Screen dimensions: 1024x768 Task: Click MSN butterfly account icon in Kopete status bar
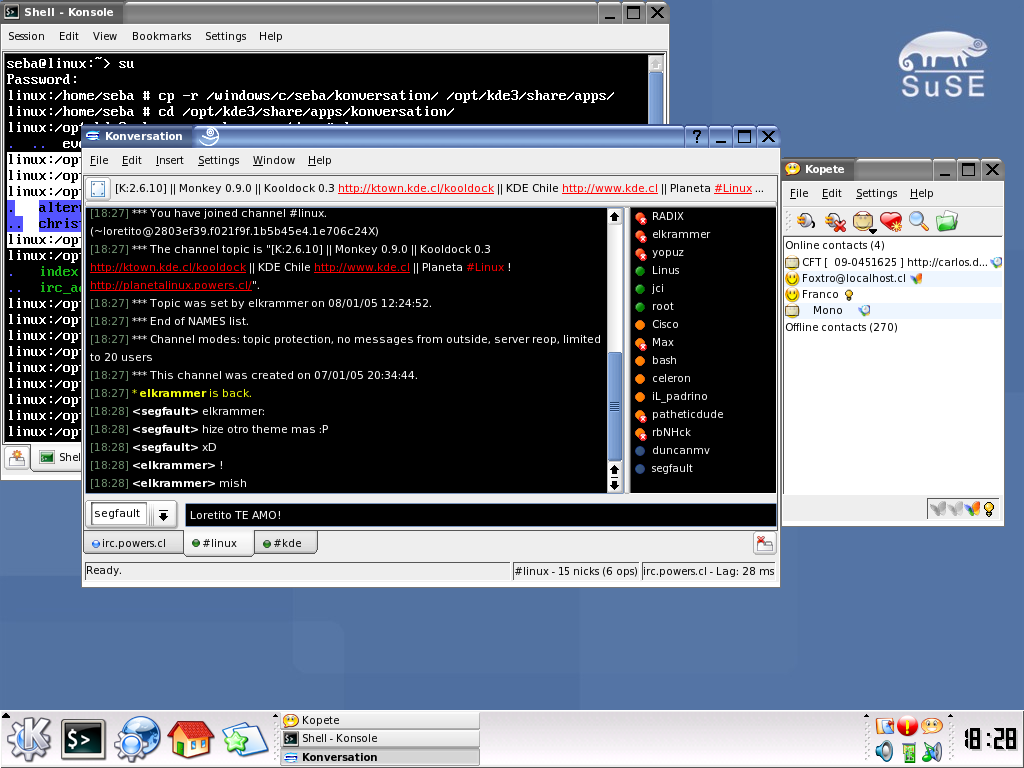click(973, 509)
